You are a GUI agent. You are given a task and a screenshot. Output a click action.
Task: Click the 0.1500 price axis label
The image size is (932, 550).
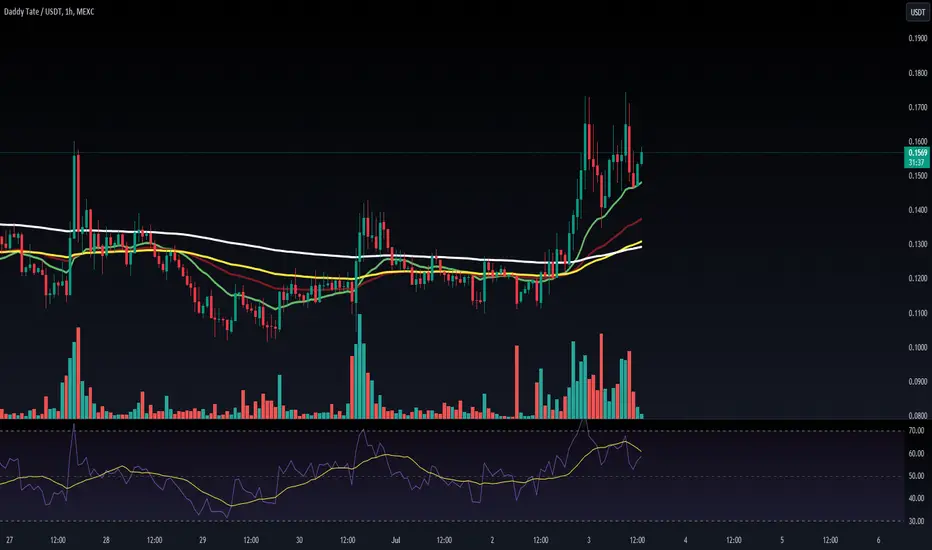[x=918, y=176]
